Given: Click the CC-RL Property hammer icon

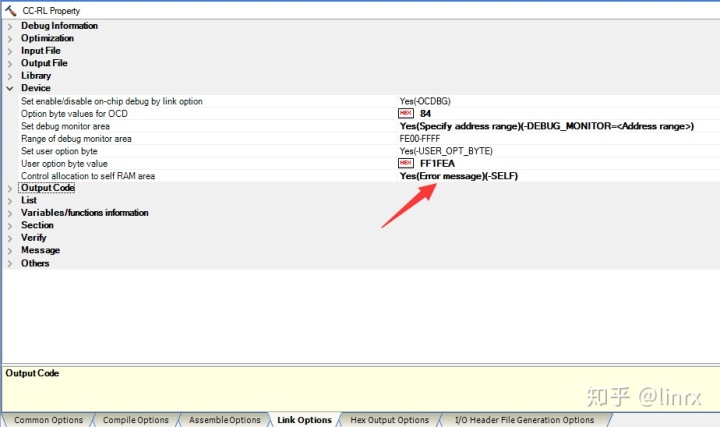Looking at the screenshot, I should (x=11, y=10).
